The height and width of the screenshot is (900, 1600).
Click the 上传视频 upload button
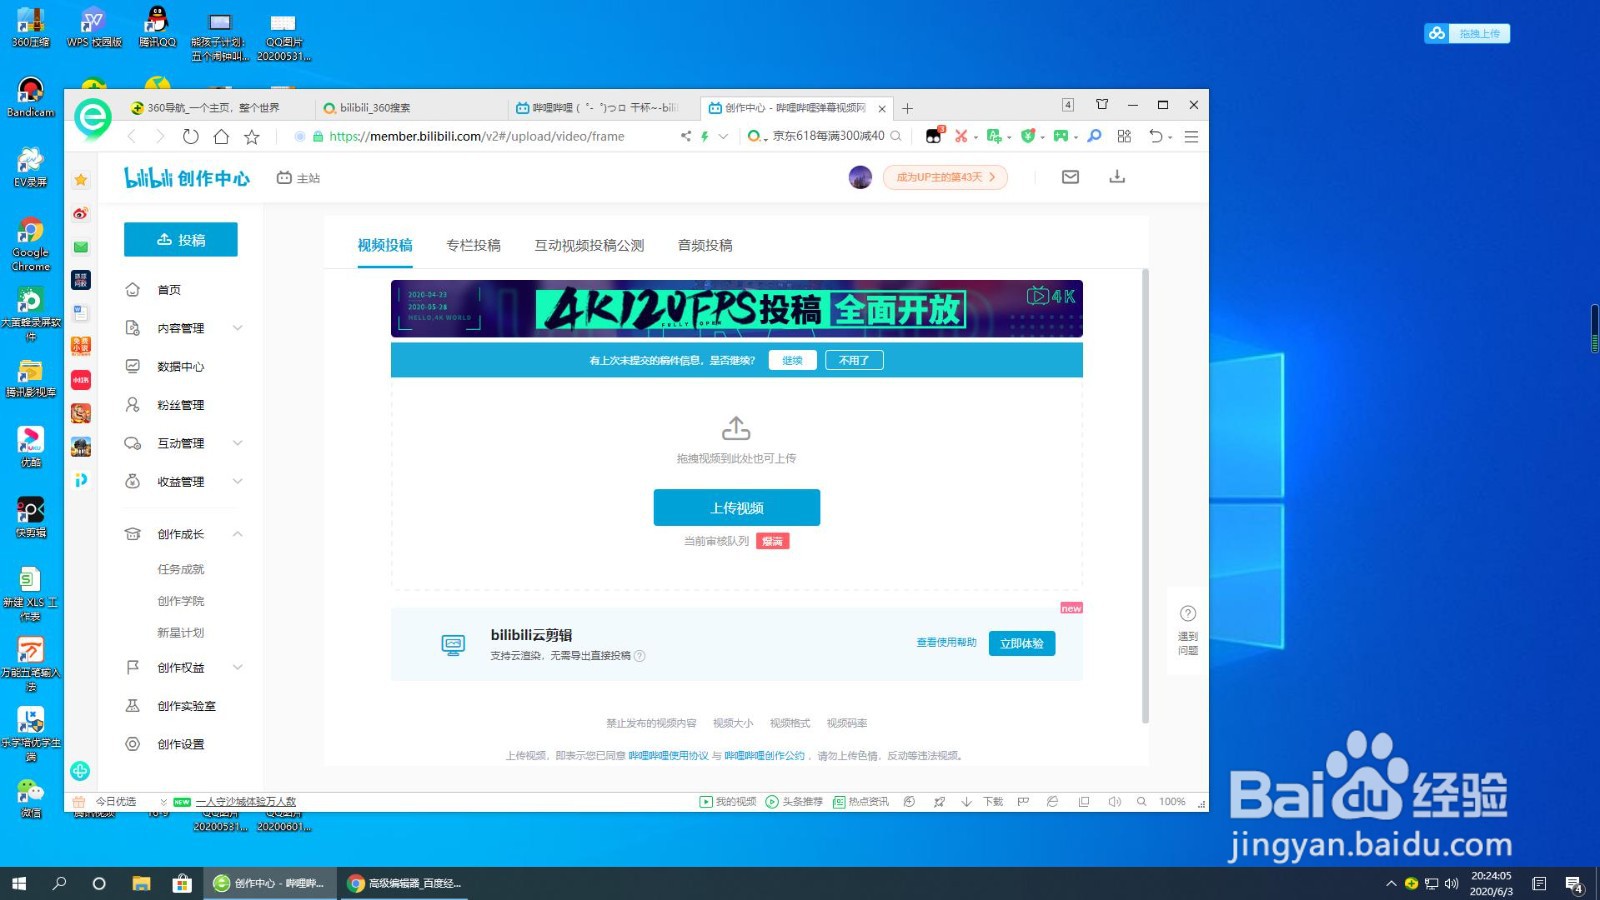tap(736, 507)
